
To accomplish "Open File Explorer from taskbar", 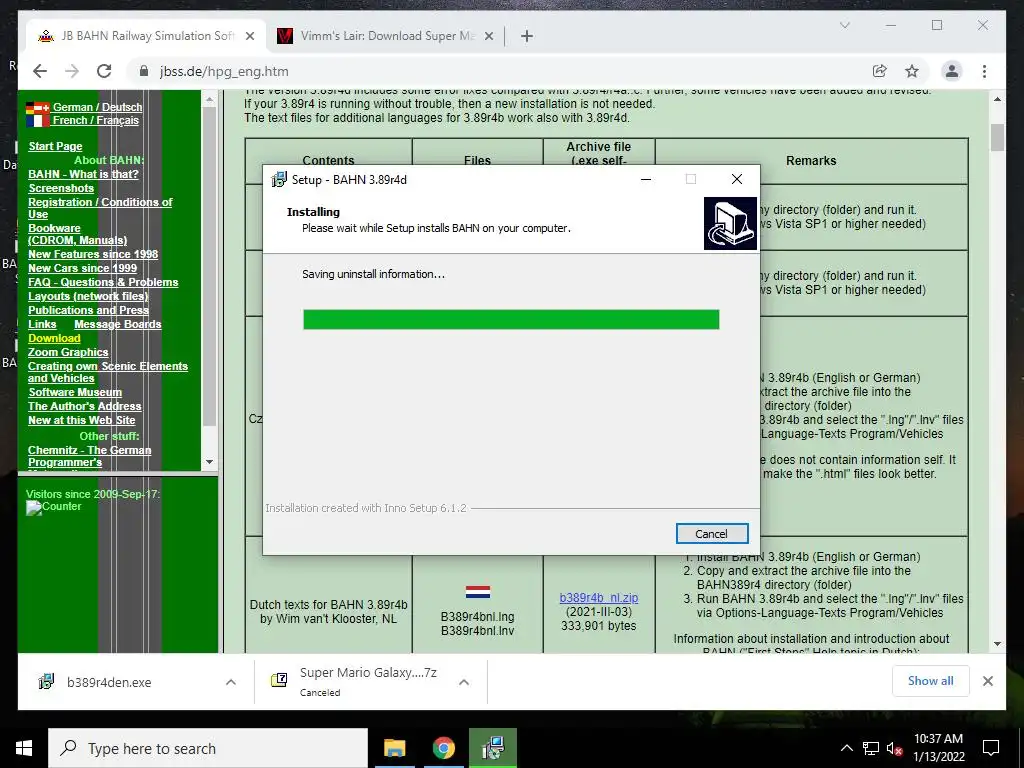I will pos(394,748).
